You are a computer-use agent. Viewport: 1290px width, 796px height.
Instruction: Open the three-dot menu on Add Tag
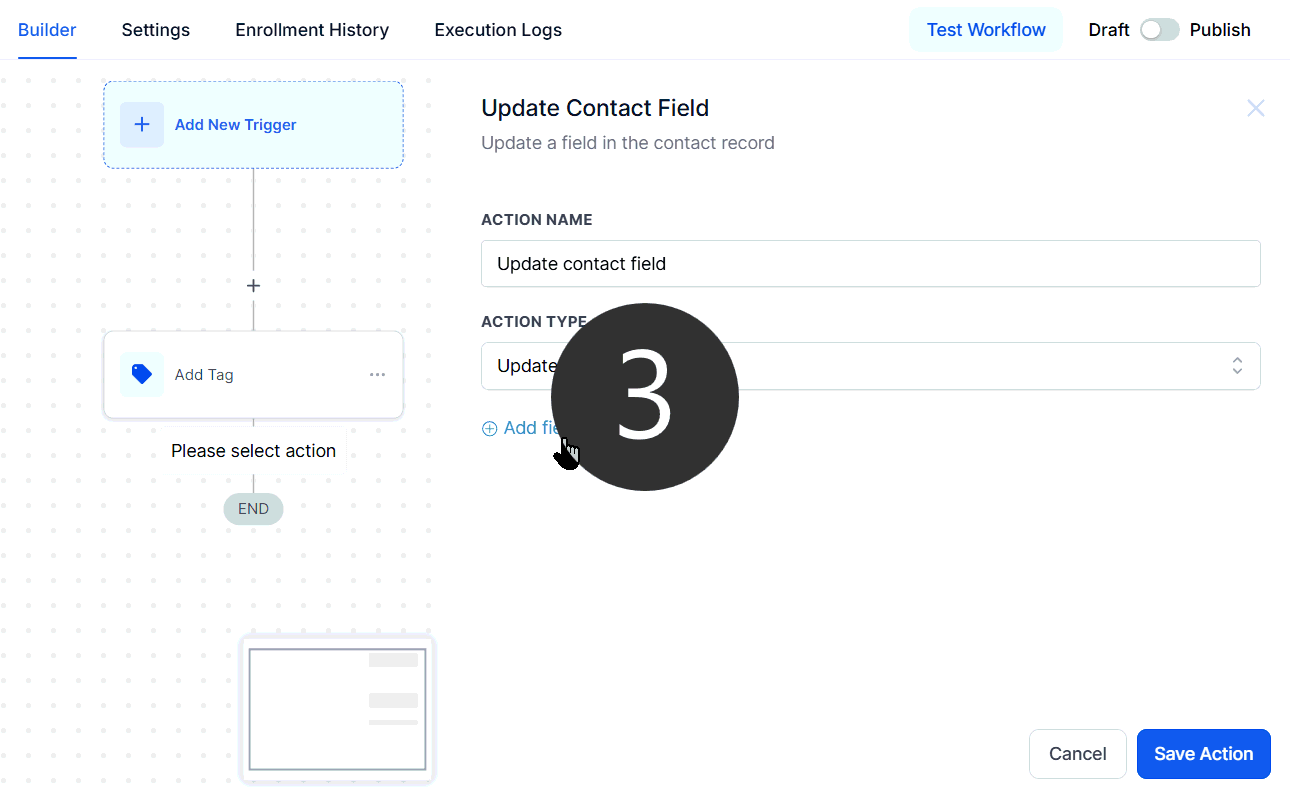(x=377, y=375)
